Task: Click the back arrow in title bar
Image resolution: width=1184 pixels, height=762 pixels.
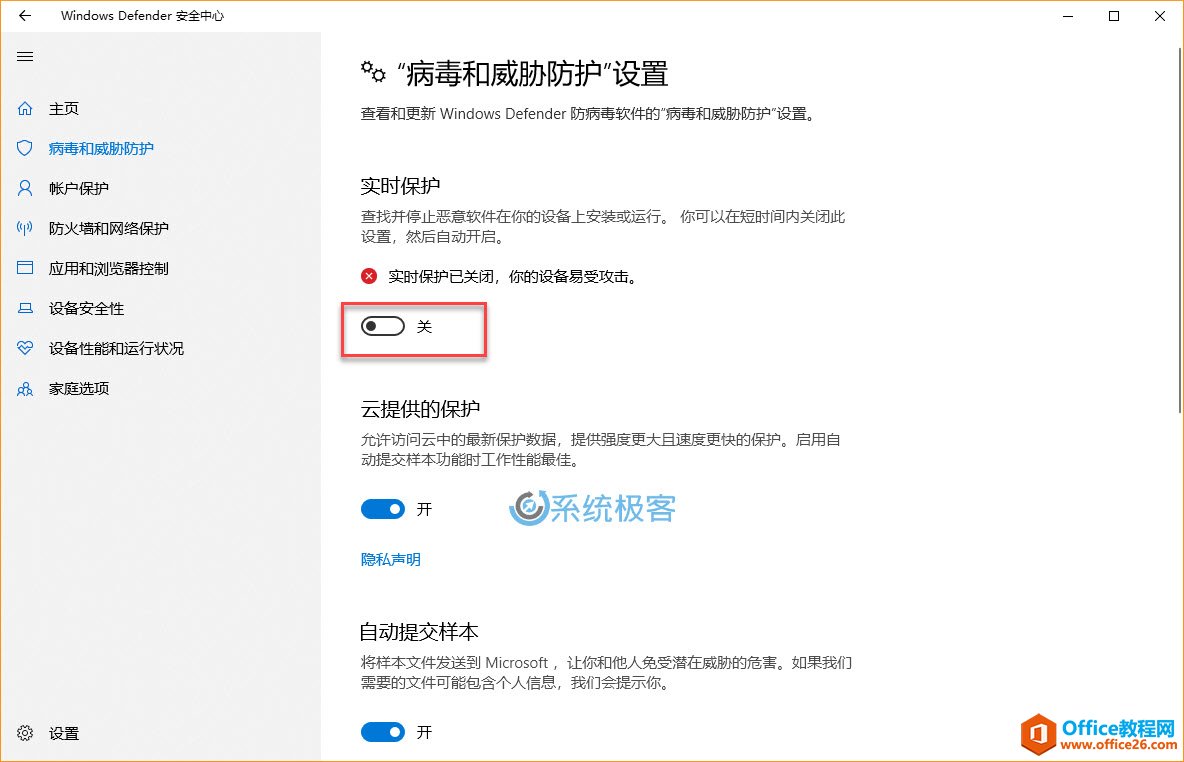Action: 25,15
